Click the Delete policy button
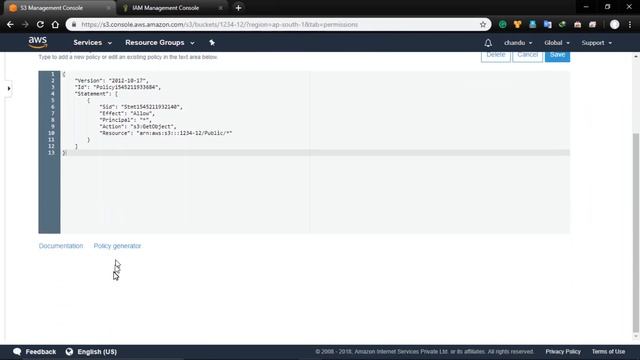The image size is (640, 360). click(x=496, y=56)
